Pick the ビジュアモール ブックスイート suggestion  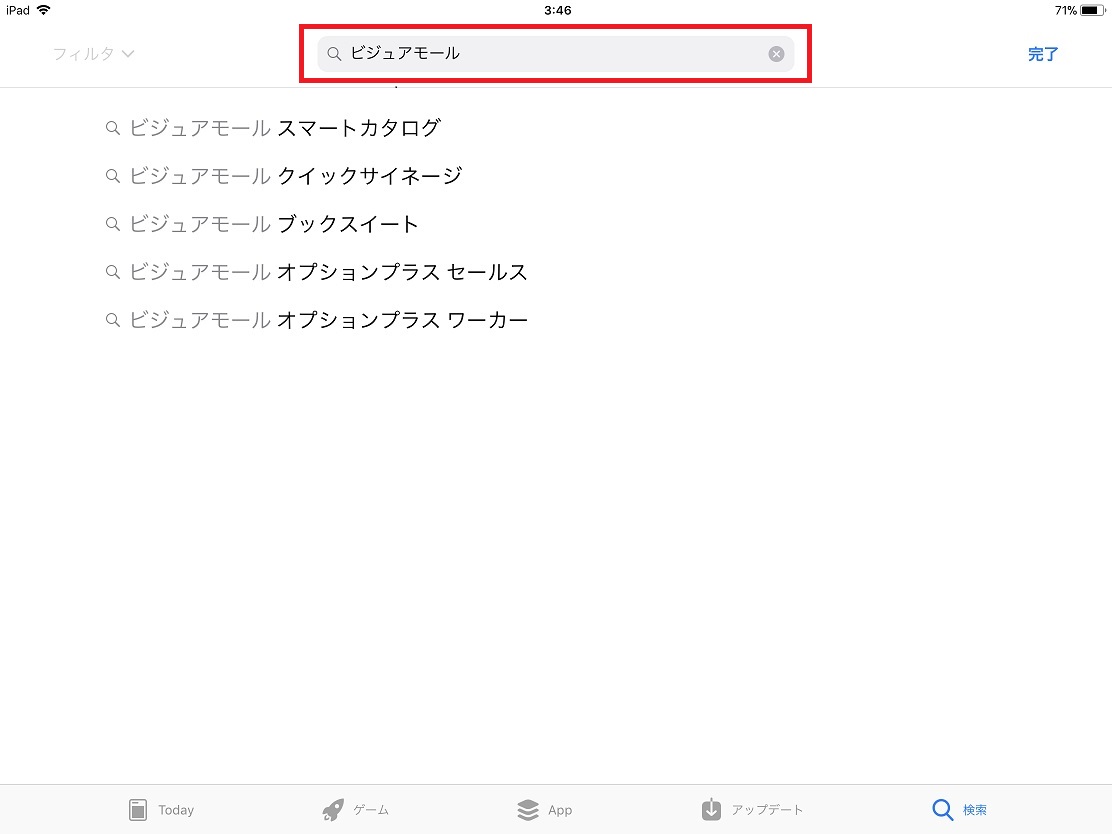point(275,224)
